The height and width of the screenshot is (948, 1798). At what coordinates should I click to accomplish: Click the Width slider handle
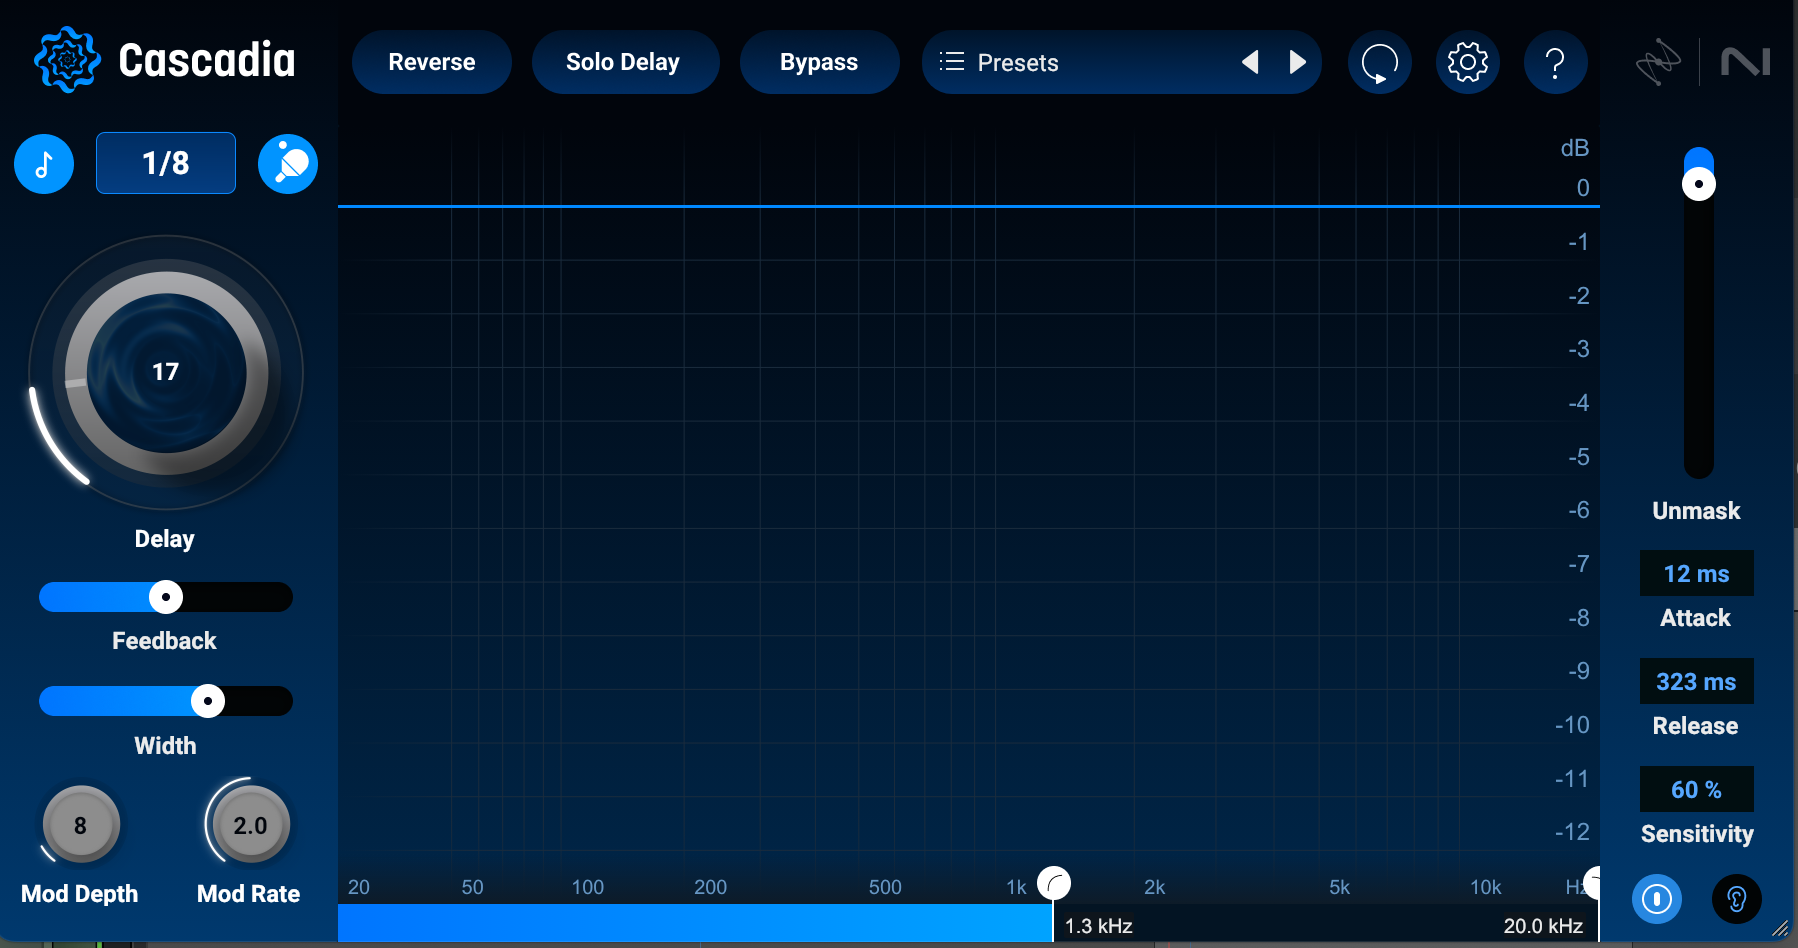pyautogui.click(x=208, y=701)
